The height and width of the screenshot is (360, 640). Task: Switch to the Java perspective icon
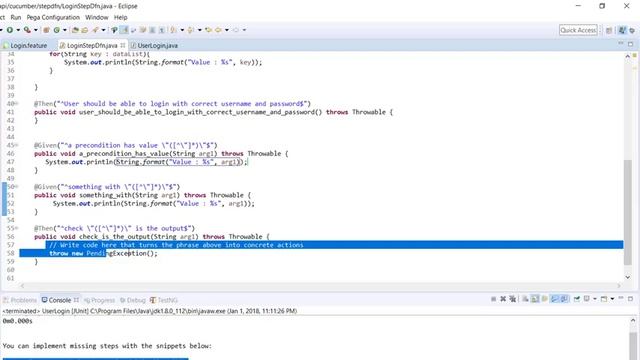(x=622, y=30)
